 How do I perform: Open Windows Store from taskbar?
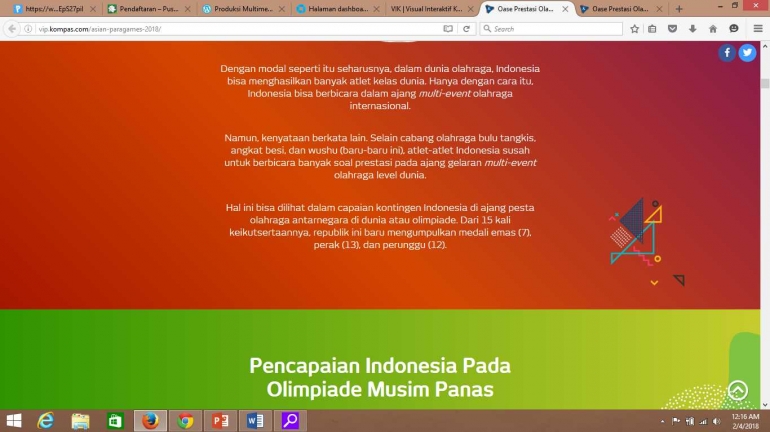click(115, 421)
